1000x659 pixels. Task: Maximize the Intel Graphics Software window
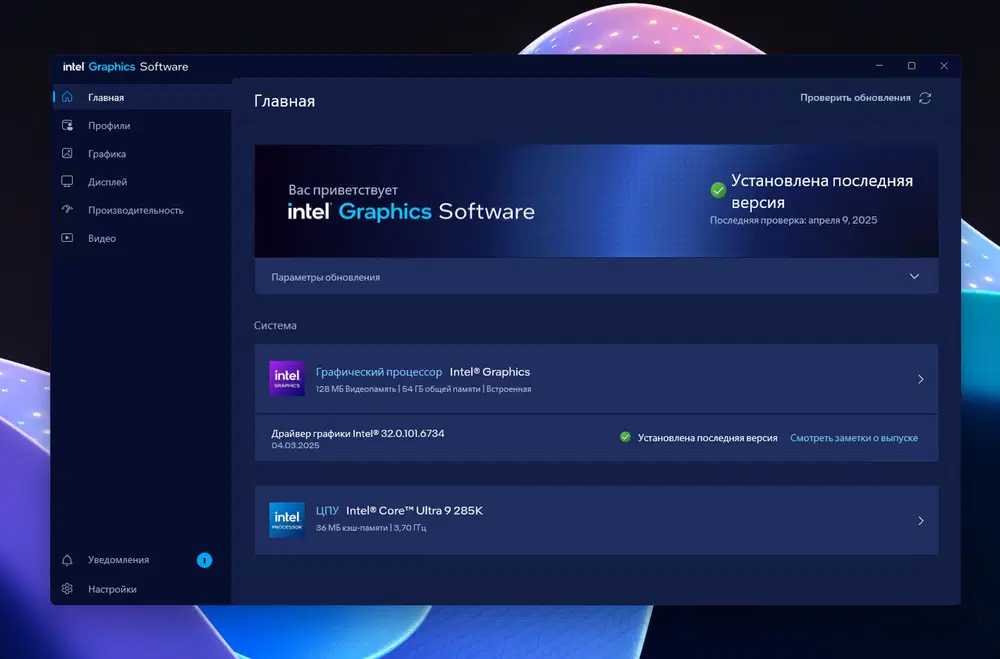[x=911, y=66]
